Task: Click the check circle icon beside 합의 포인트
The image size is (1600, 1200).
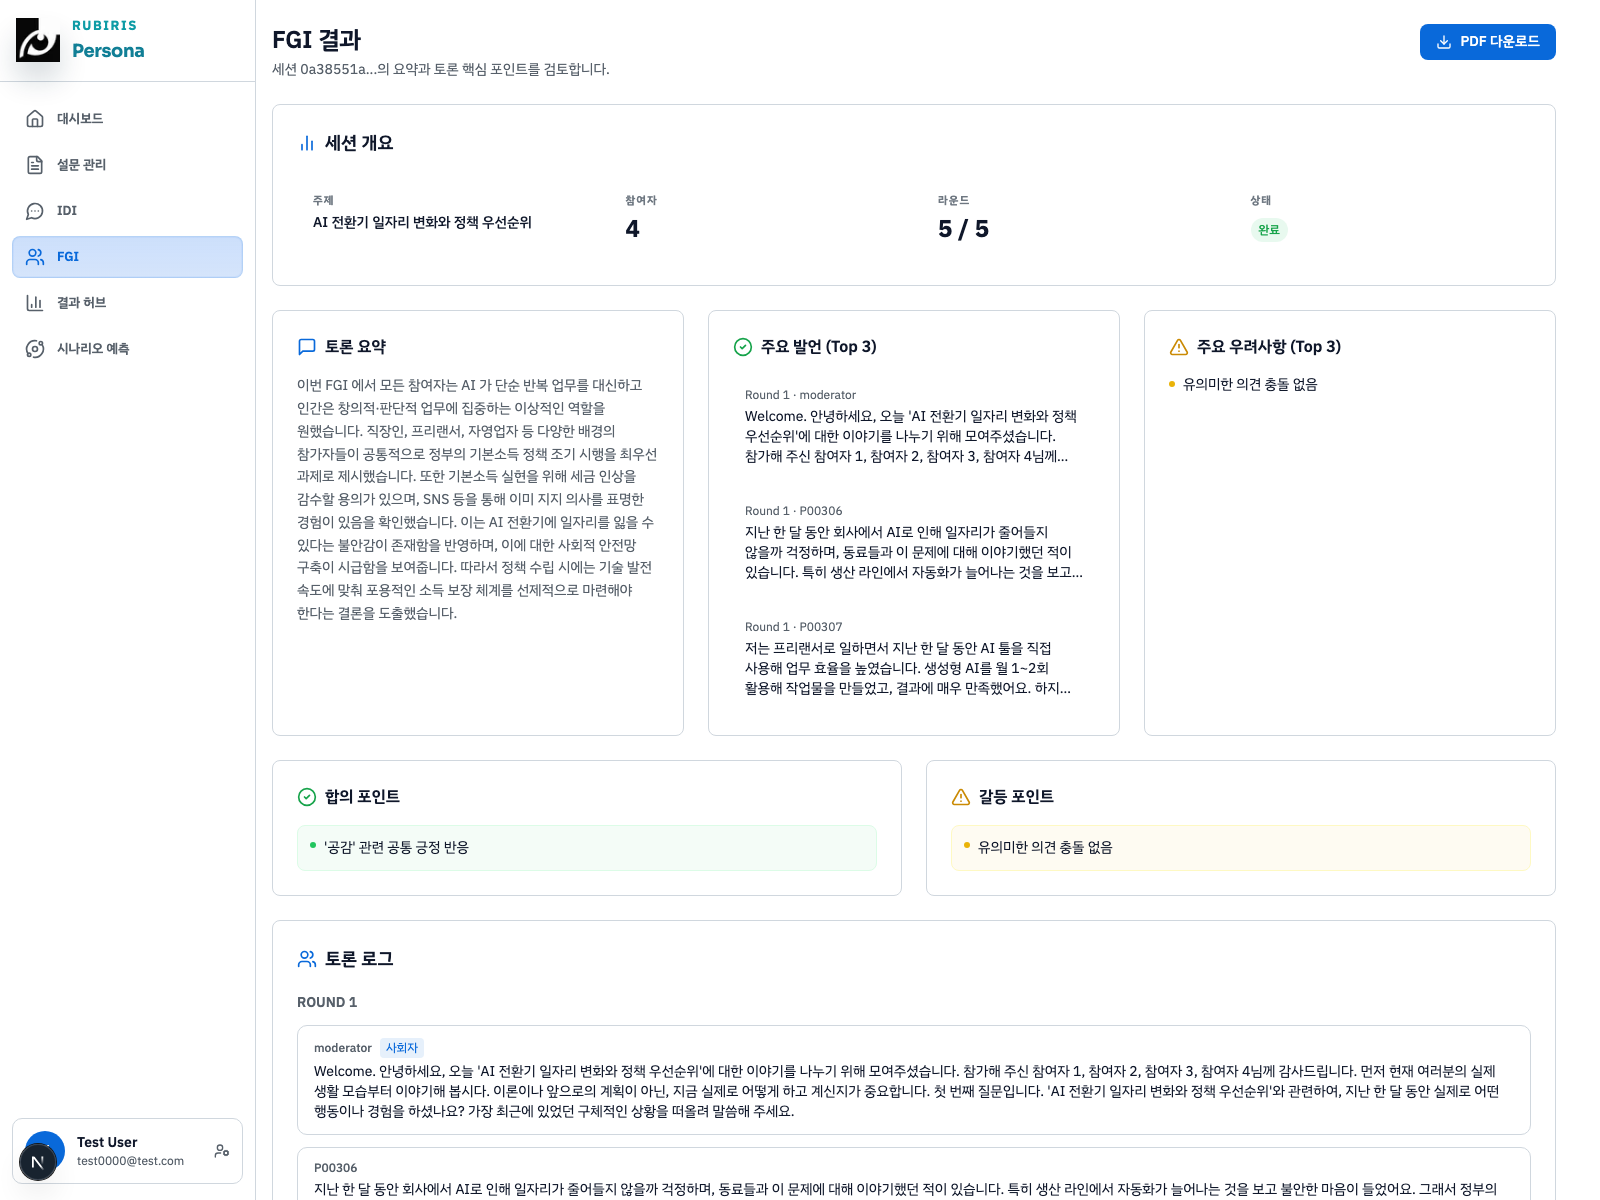Action: point(306,797)
